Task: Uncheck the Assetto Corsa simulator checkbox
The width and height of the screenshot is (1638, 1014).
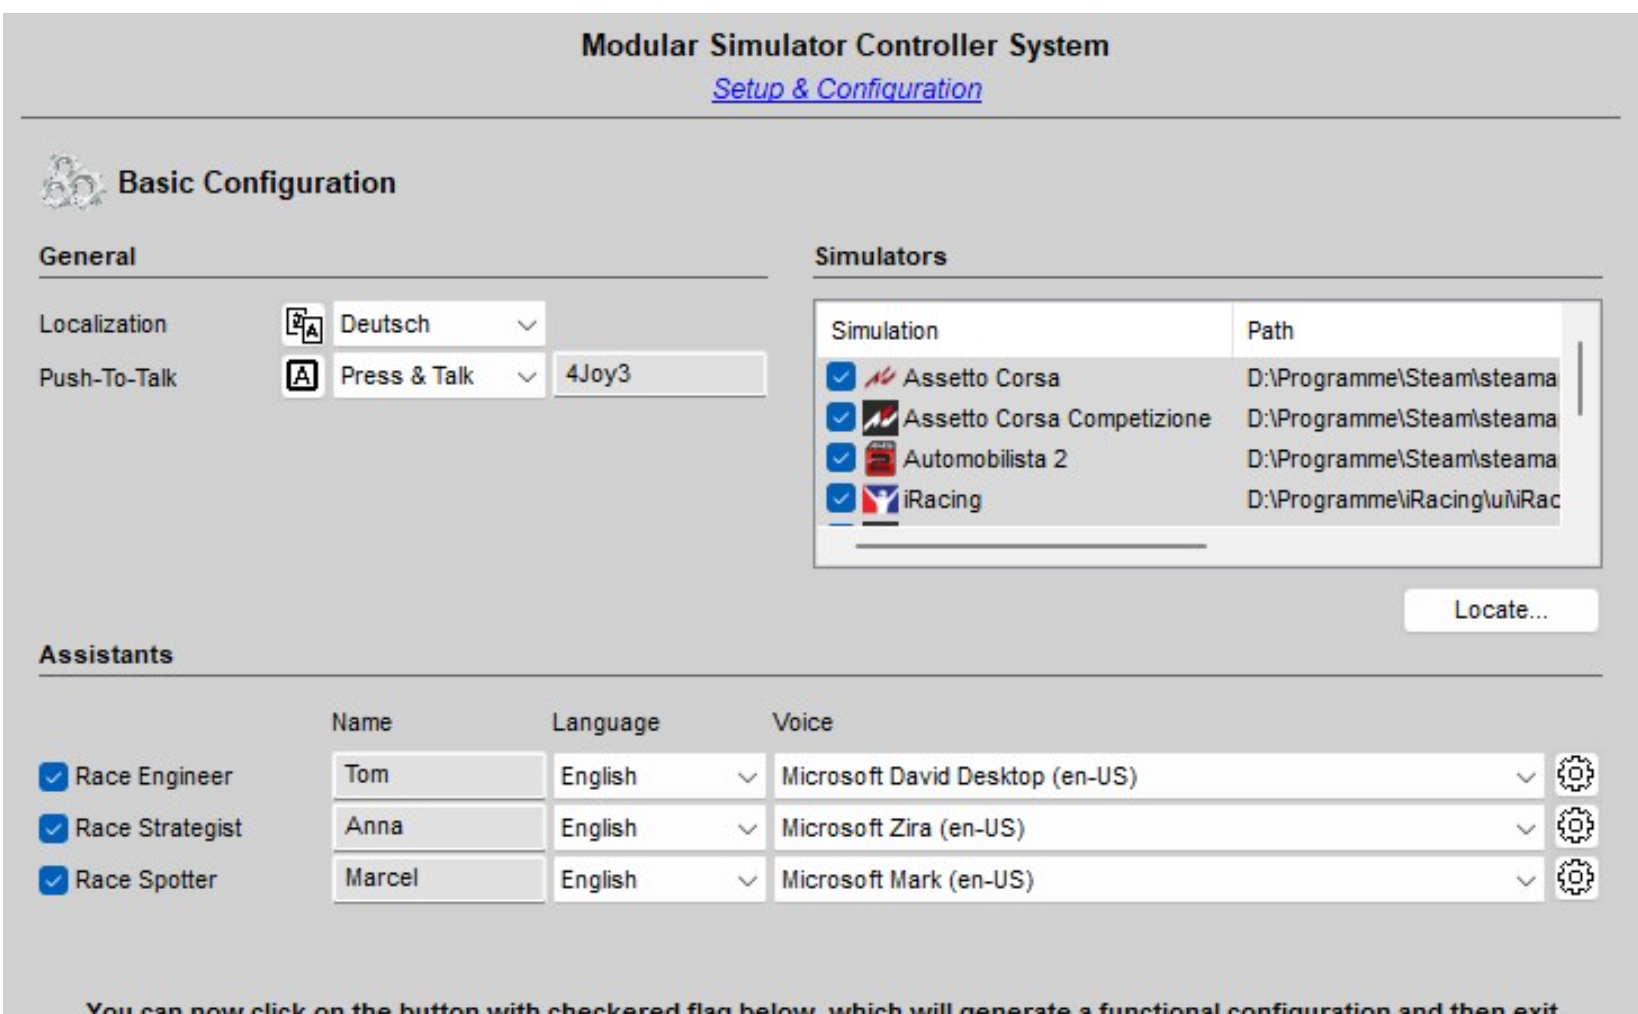Action: pyautogui.click(x=841, y=378)
